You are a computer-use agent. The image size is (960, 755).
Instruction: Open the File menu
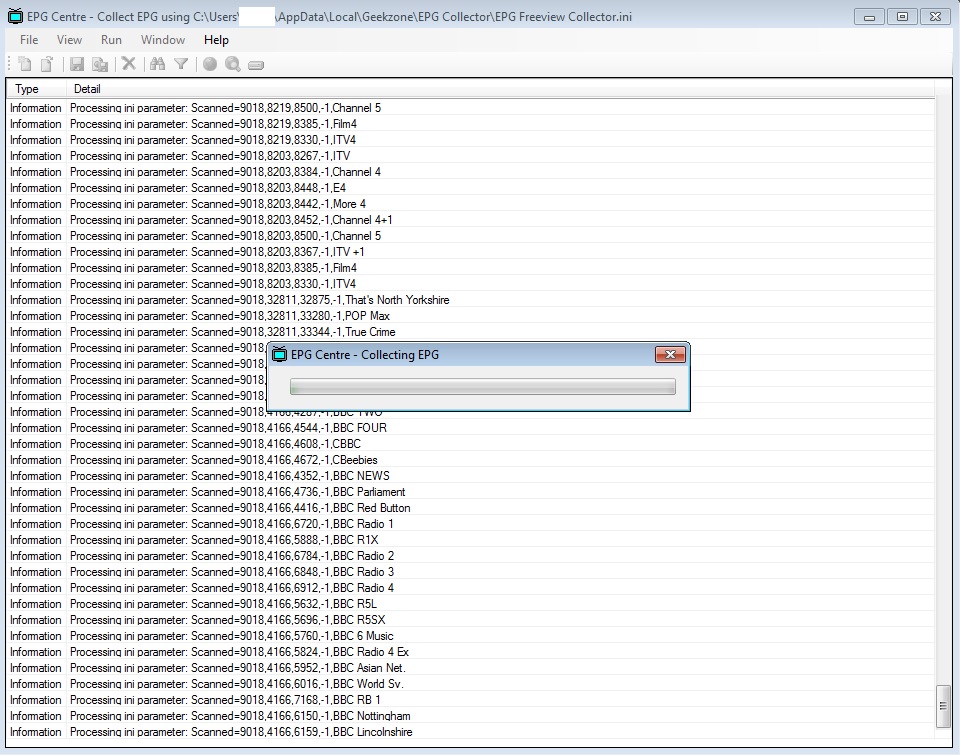click(x=29, y=40)
